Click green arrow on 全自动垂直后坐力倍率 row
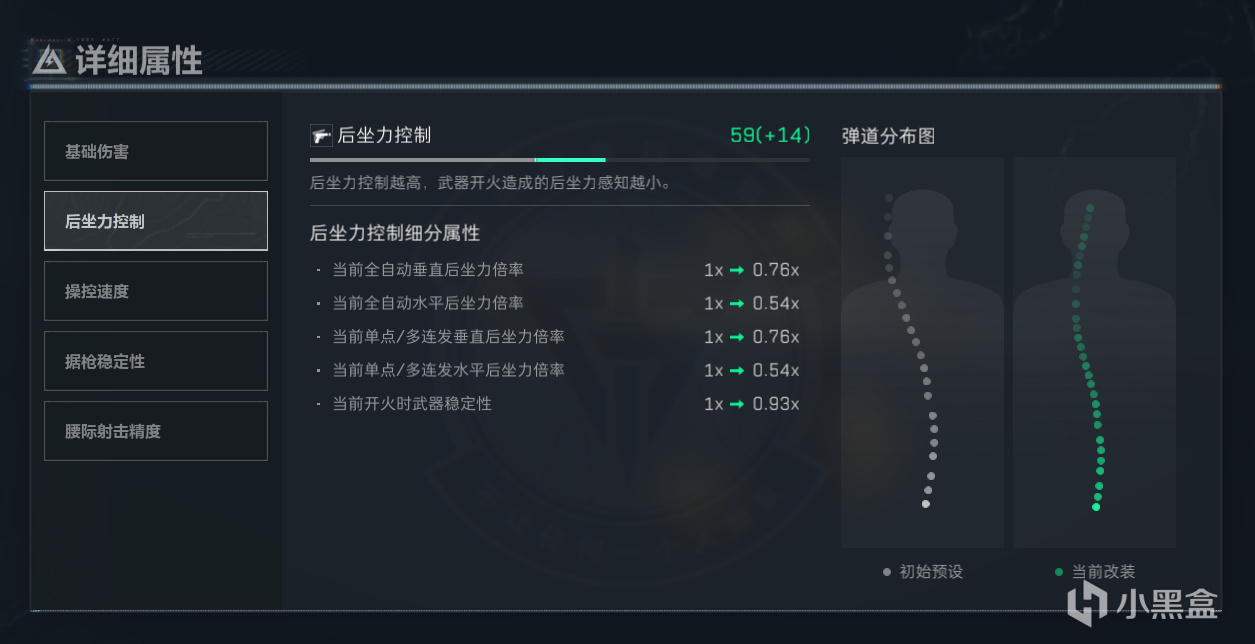 point(736,270)
